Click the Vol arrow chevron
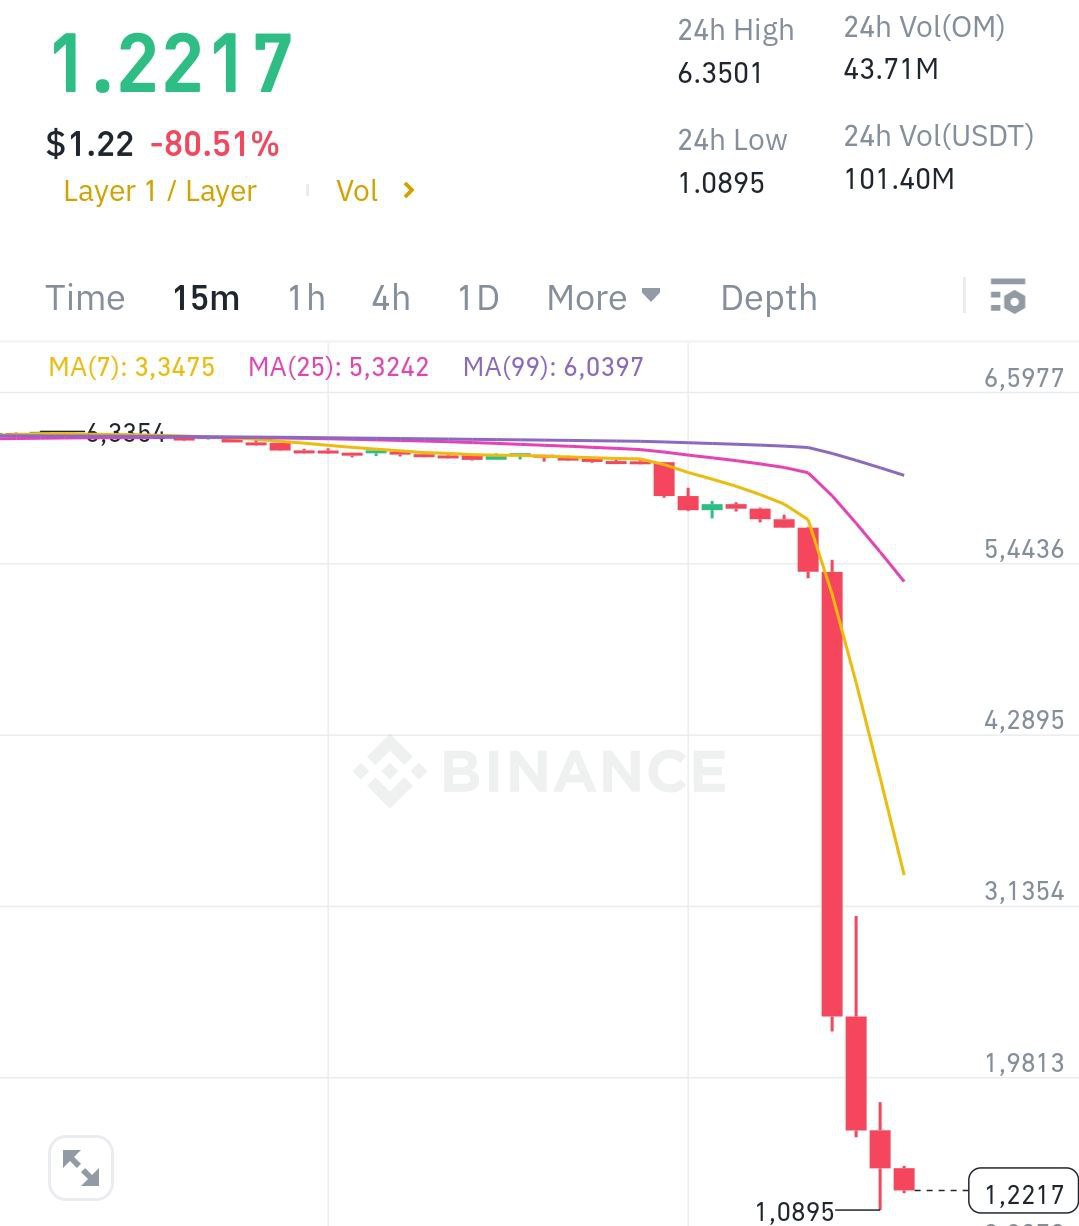Image resolution: width=1079 pixels, height=1226 pixels. click(x=408, y=190)
